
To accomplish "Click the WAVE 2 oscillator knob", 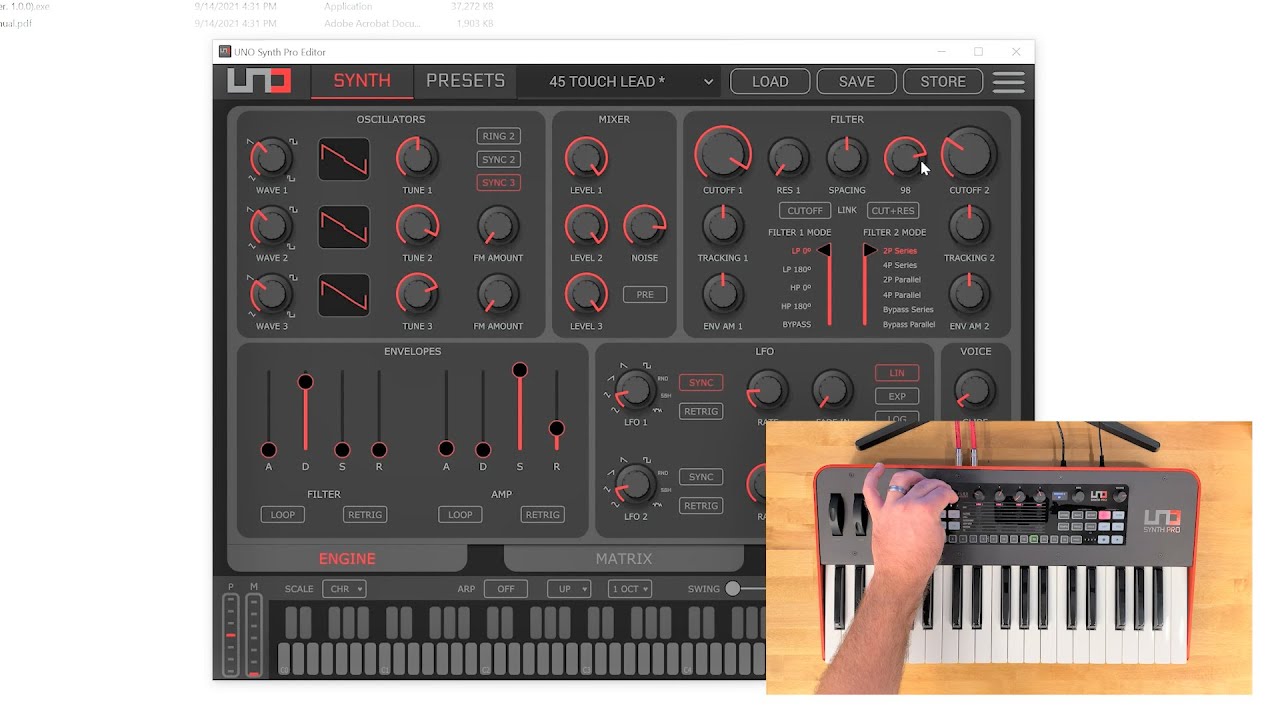I will tap(270, 226).
